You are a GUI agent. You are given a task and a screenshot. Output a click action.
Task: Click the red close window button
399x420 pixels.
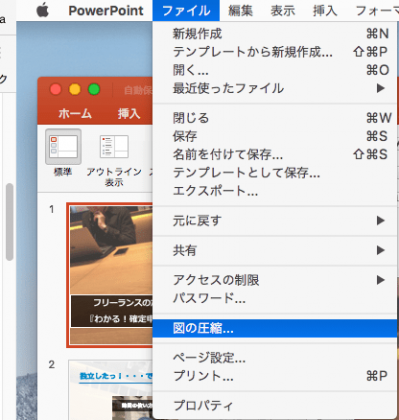pyautogui.click(x=56, y=89)
